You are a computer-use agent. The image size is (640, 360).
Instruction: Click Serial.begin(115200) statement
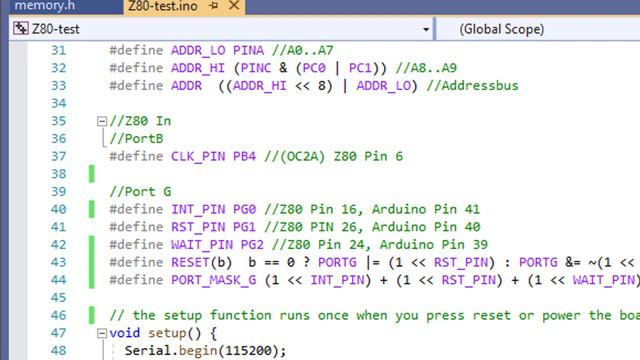point(206,351)
